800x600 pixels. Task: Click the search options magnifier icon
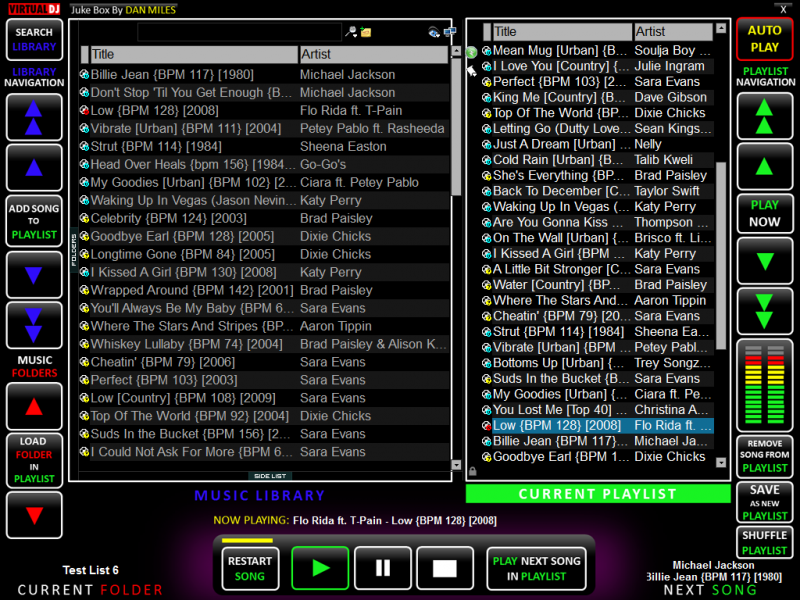point(351,32)
